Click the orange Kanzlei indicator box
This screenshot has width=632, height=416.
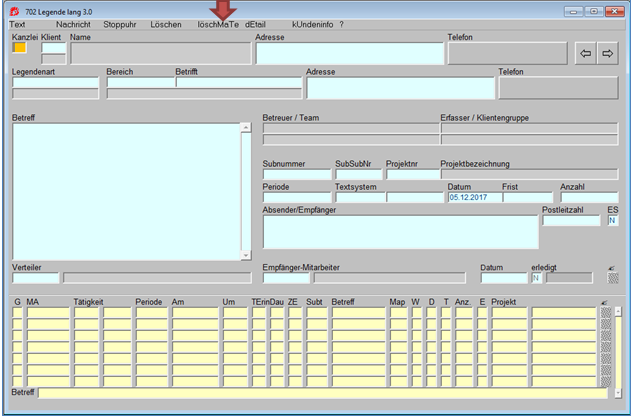19,47
